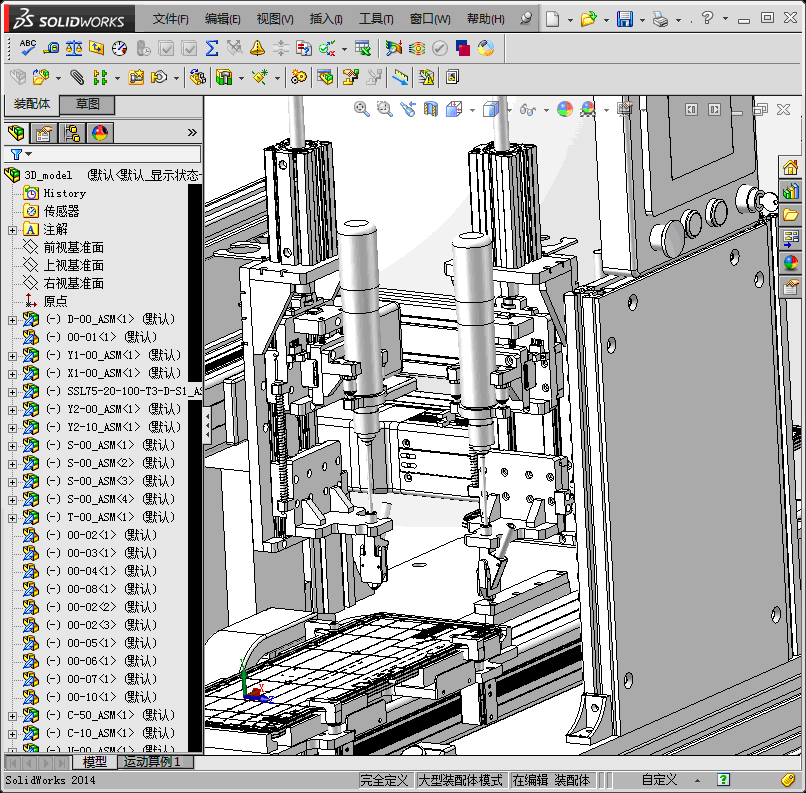Switch to the ConfigurationManager panel tab
Screen dimensions: 806x793
(72, 133)
